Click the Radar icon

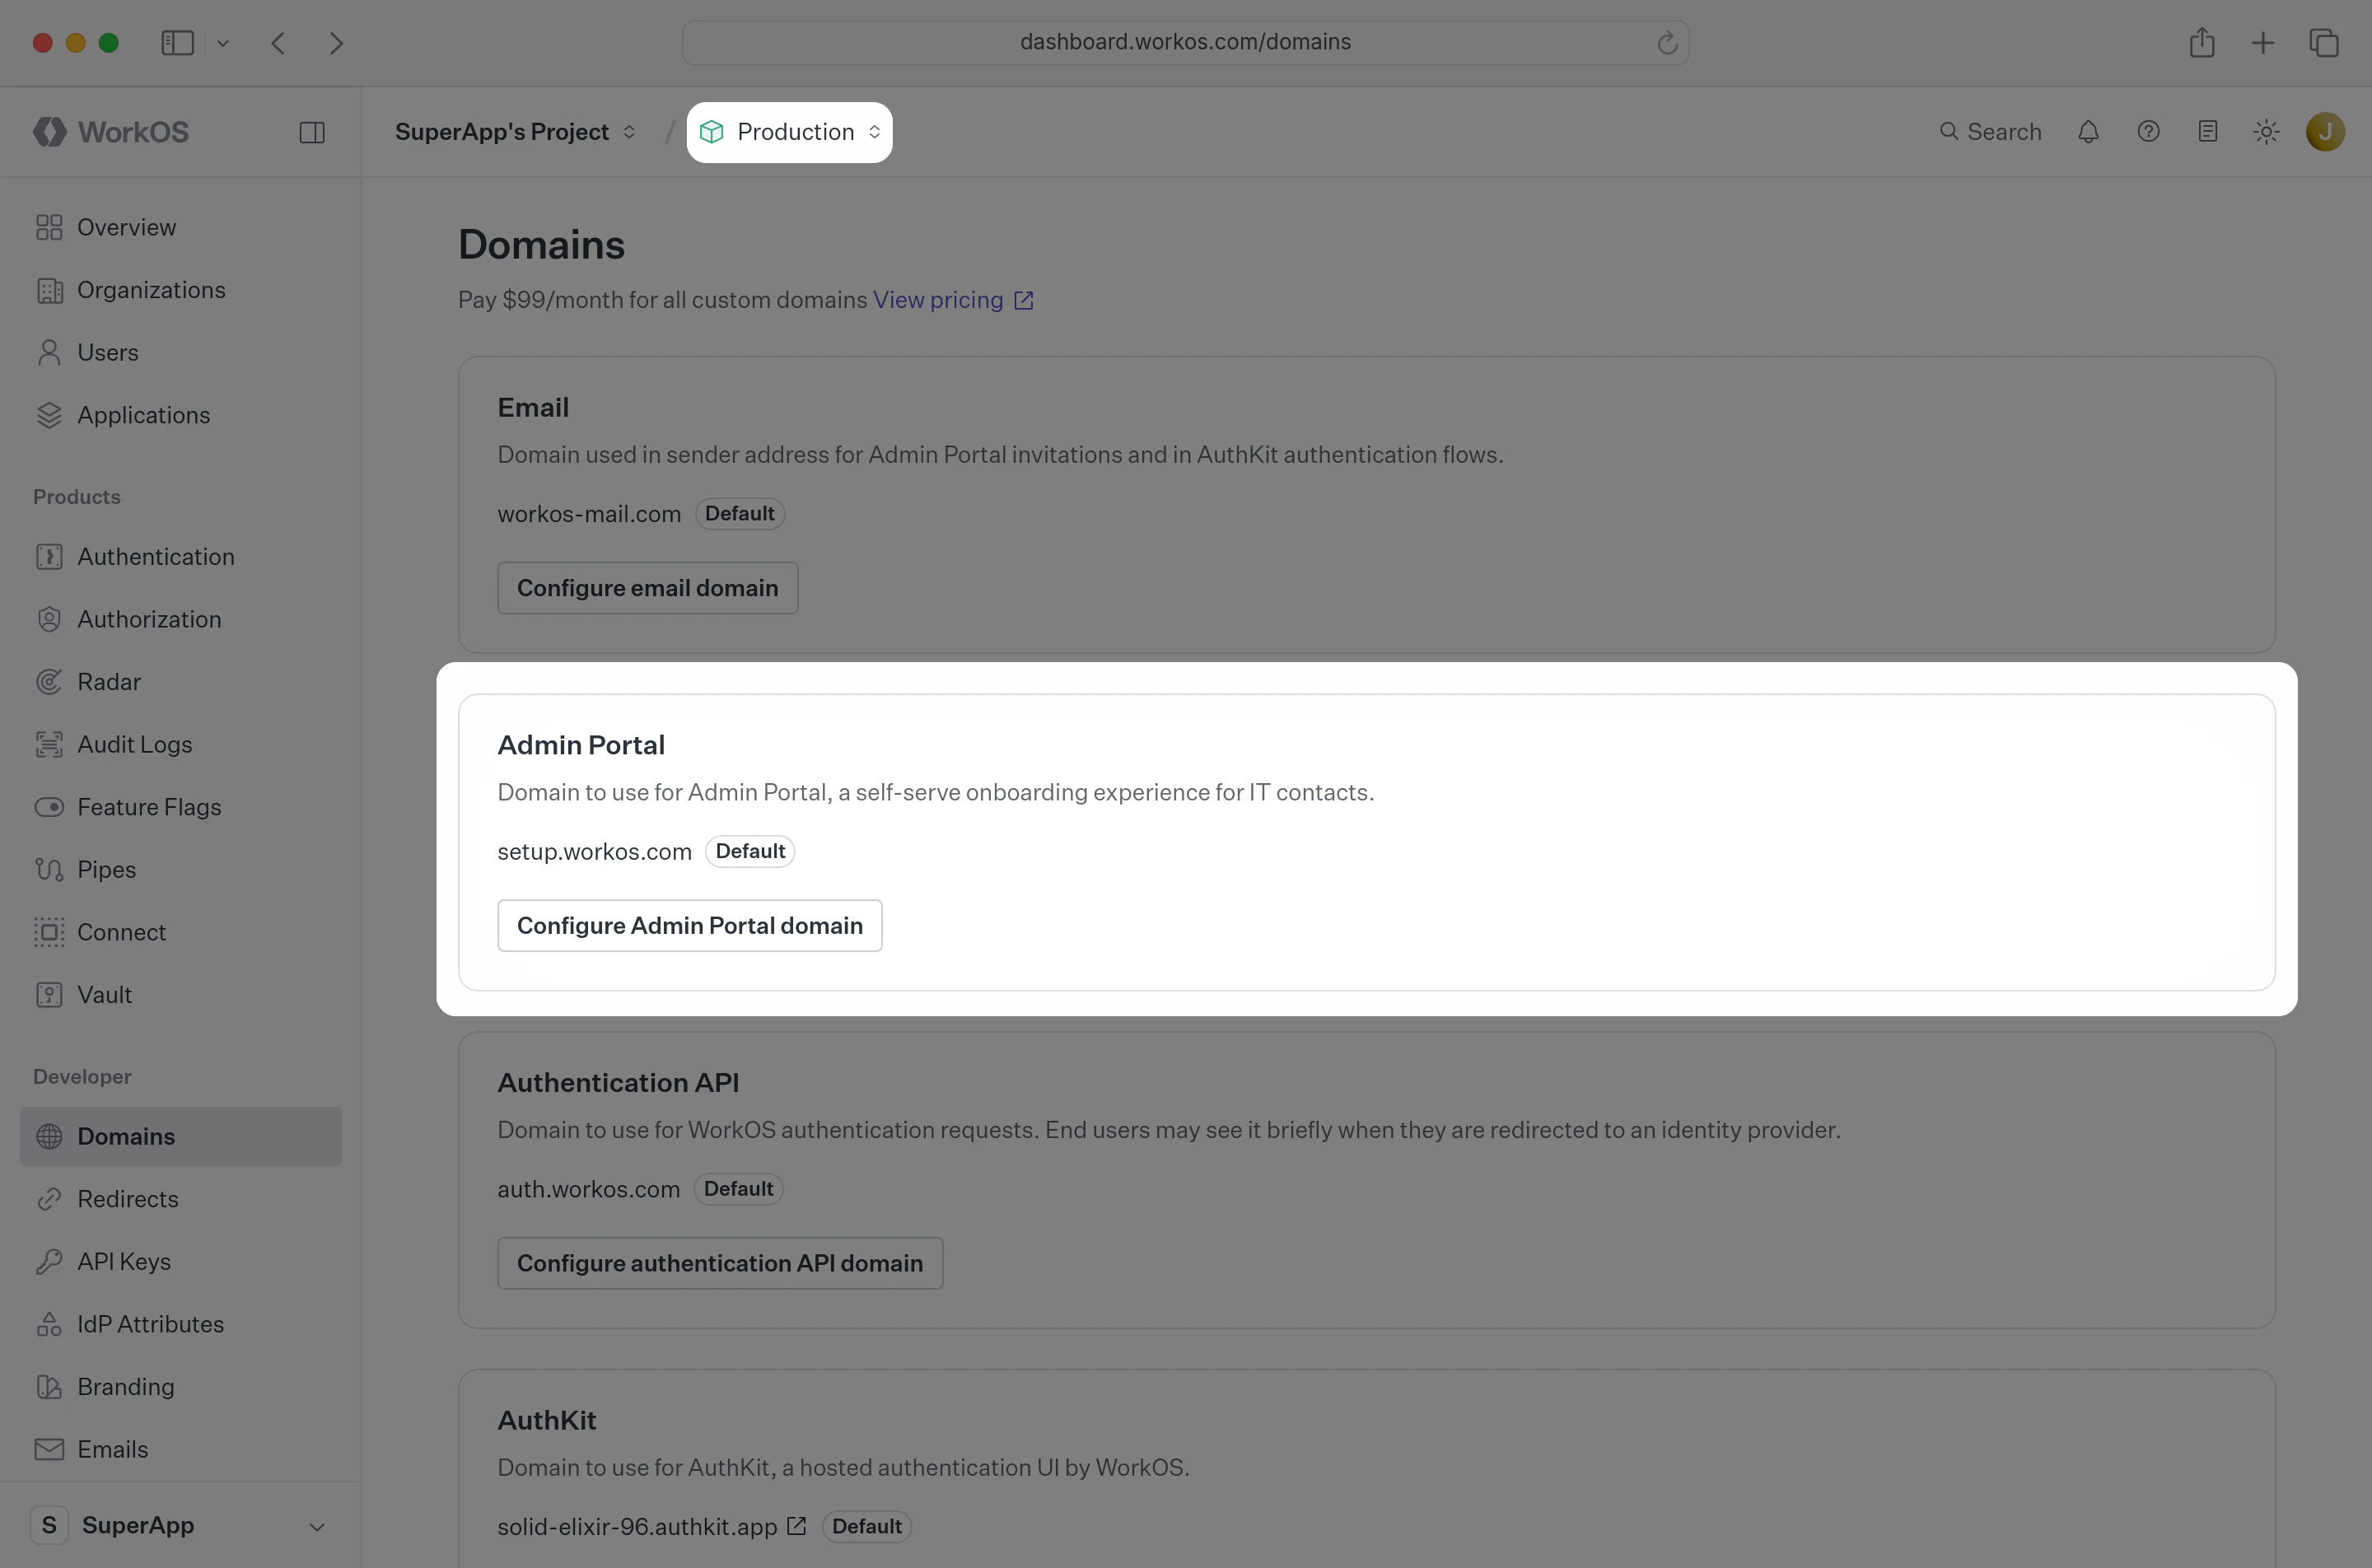pyautogui.click(x=49, y=682)
